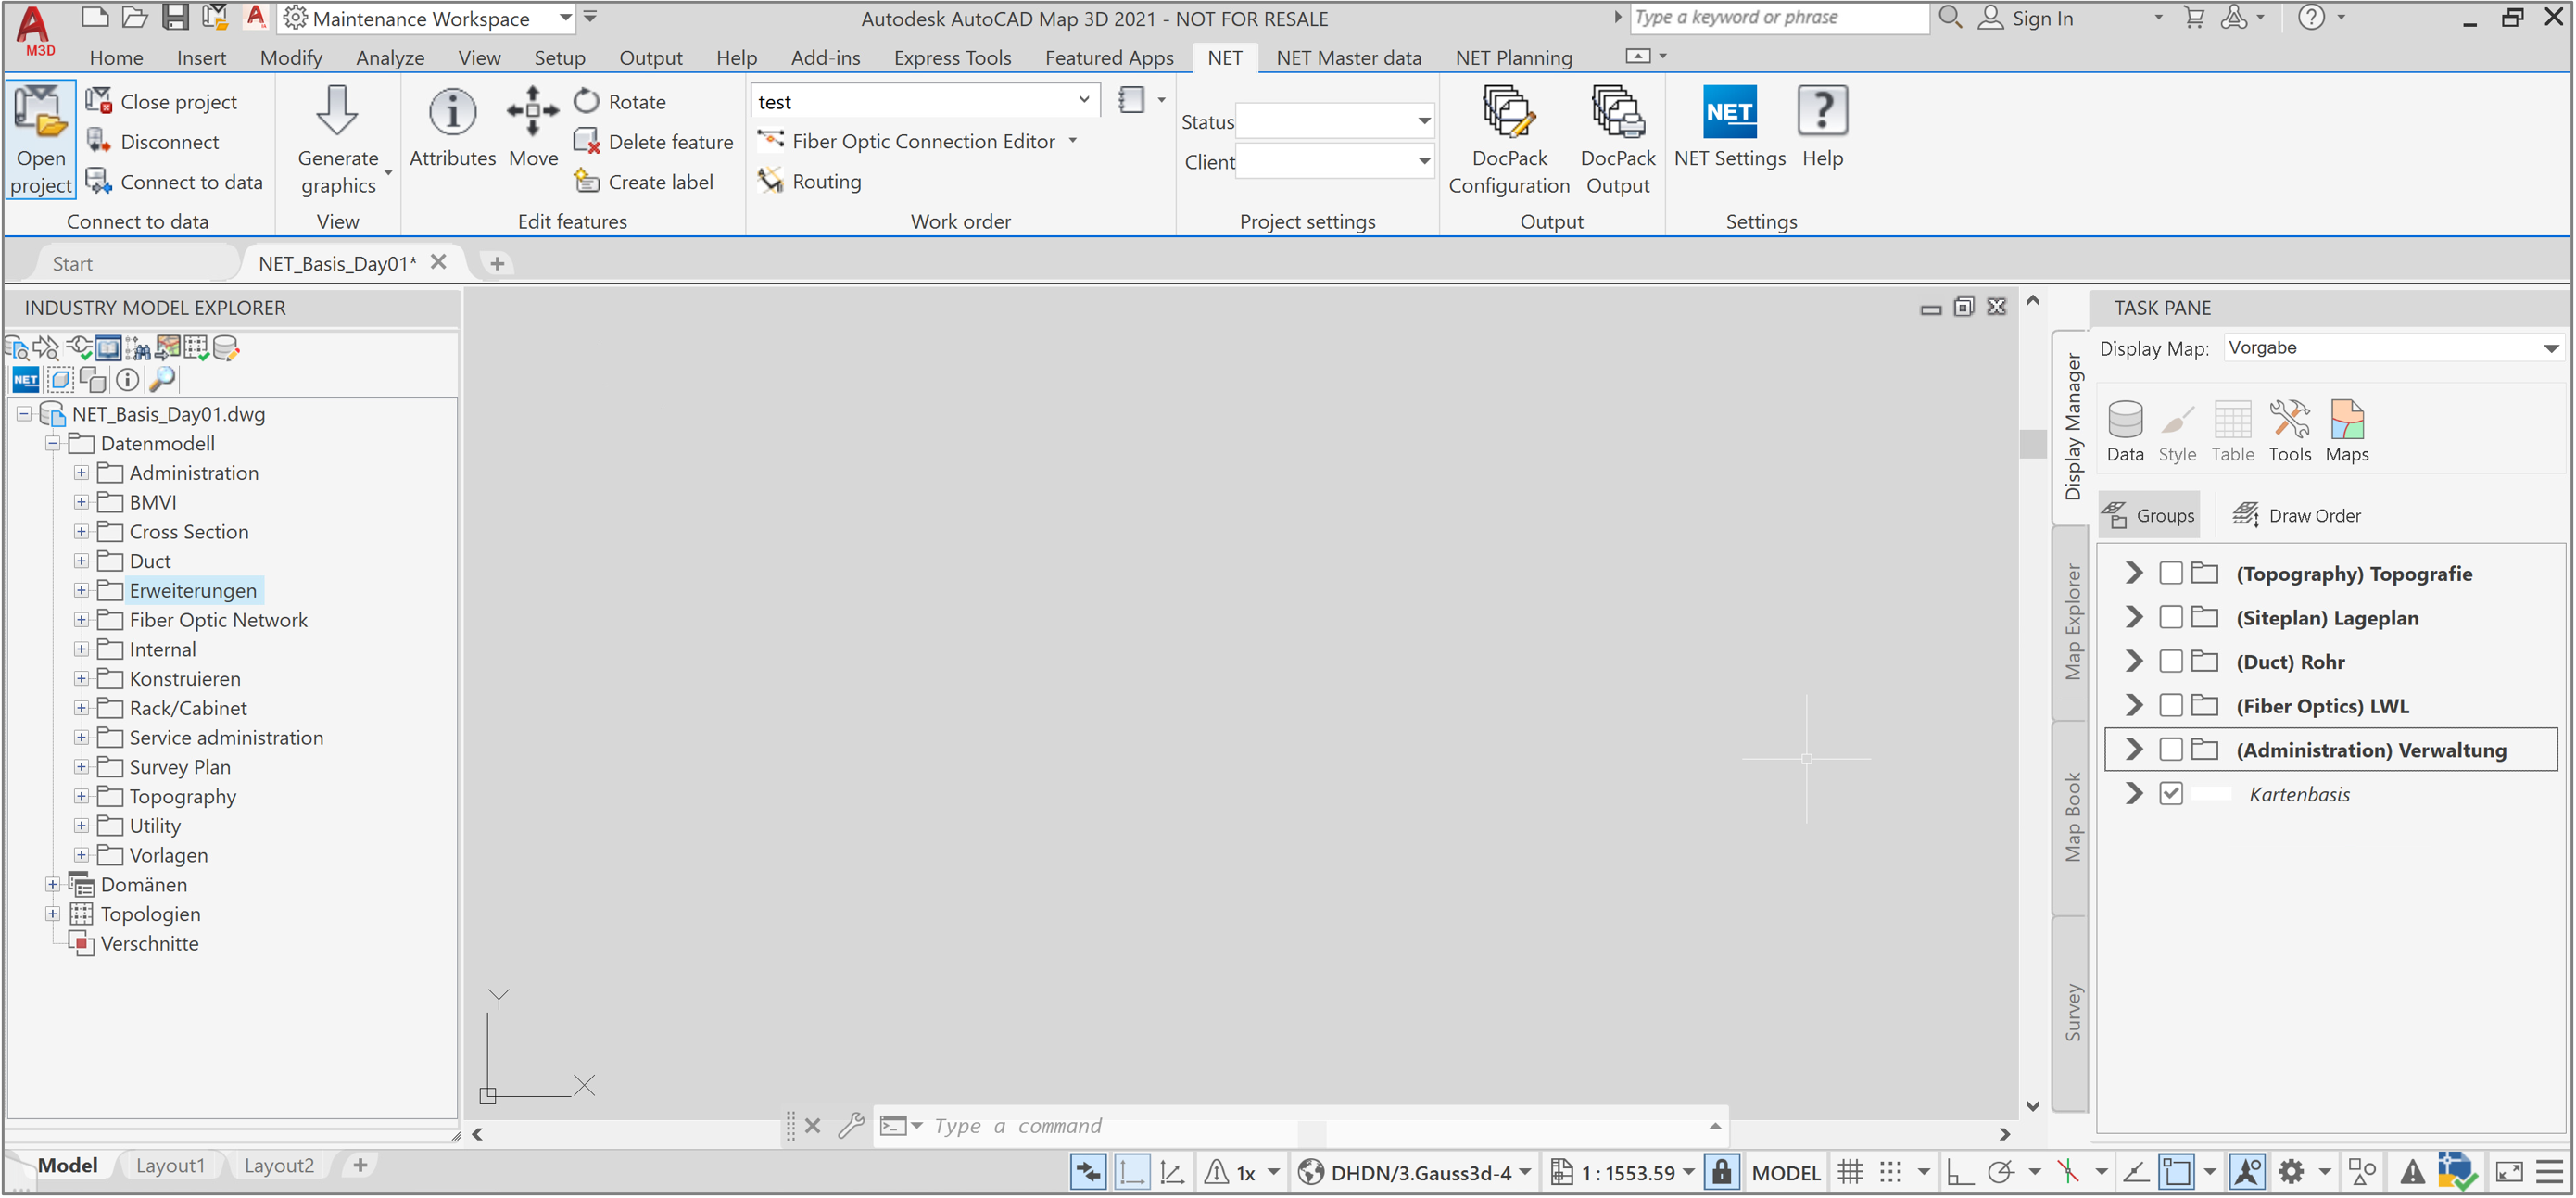
Task: Click the Rotate feature icon
Action: tap(587, 101)
